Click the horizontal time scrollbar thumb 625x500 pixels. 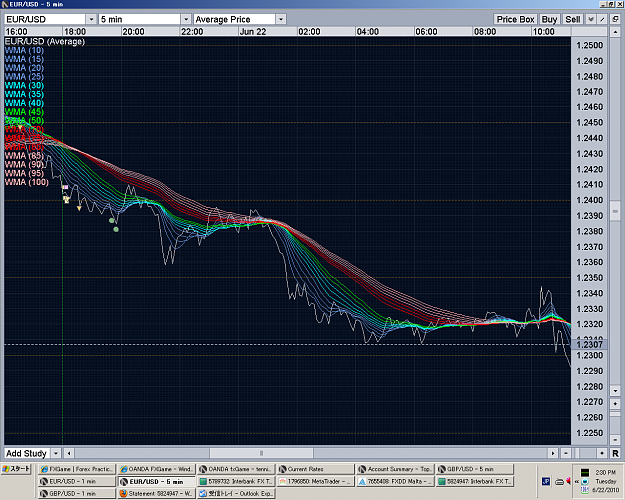261,453
